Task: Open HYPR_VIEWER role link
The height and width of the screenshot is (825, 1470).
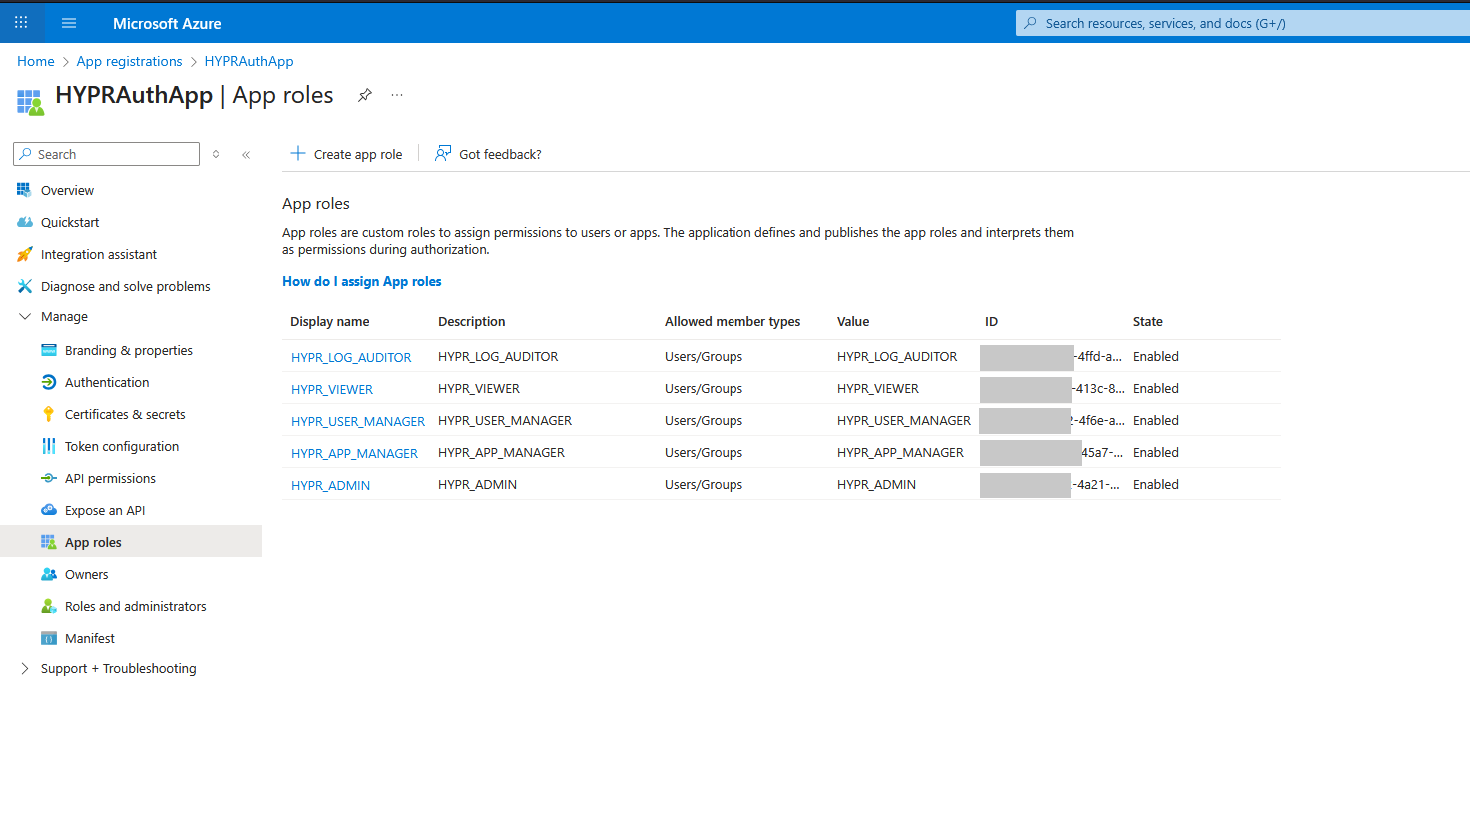Action: [x=332, y=389]
